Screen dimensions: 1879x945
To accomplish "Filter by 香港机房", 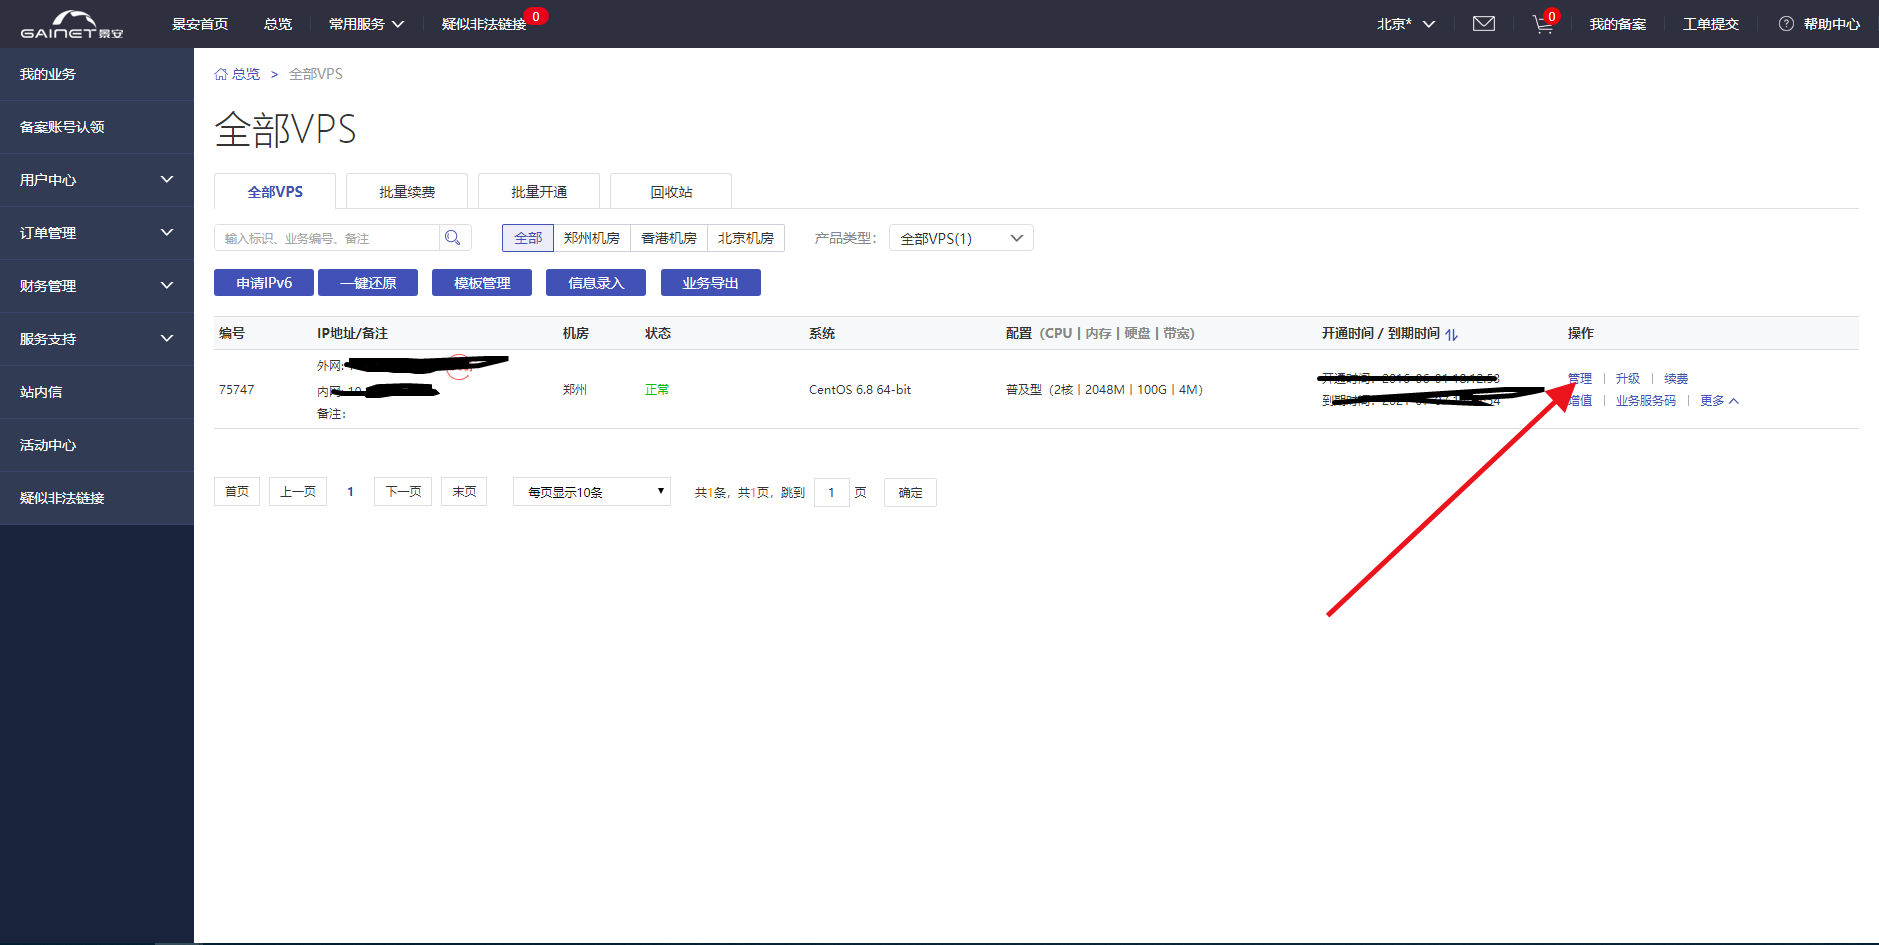I will [x=669, y=238].
